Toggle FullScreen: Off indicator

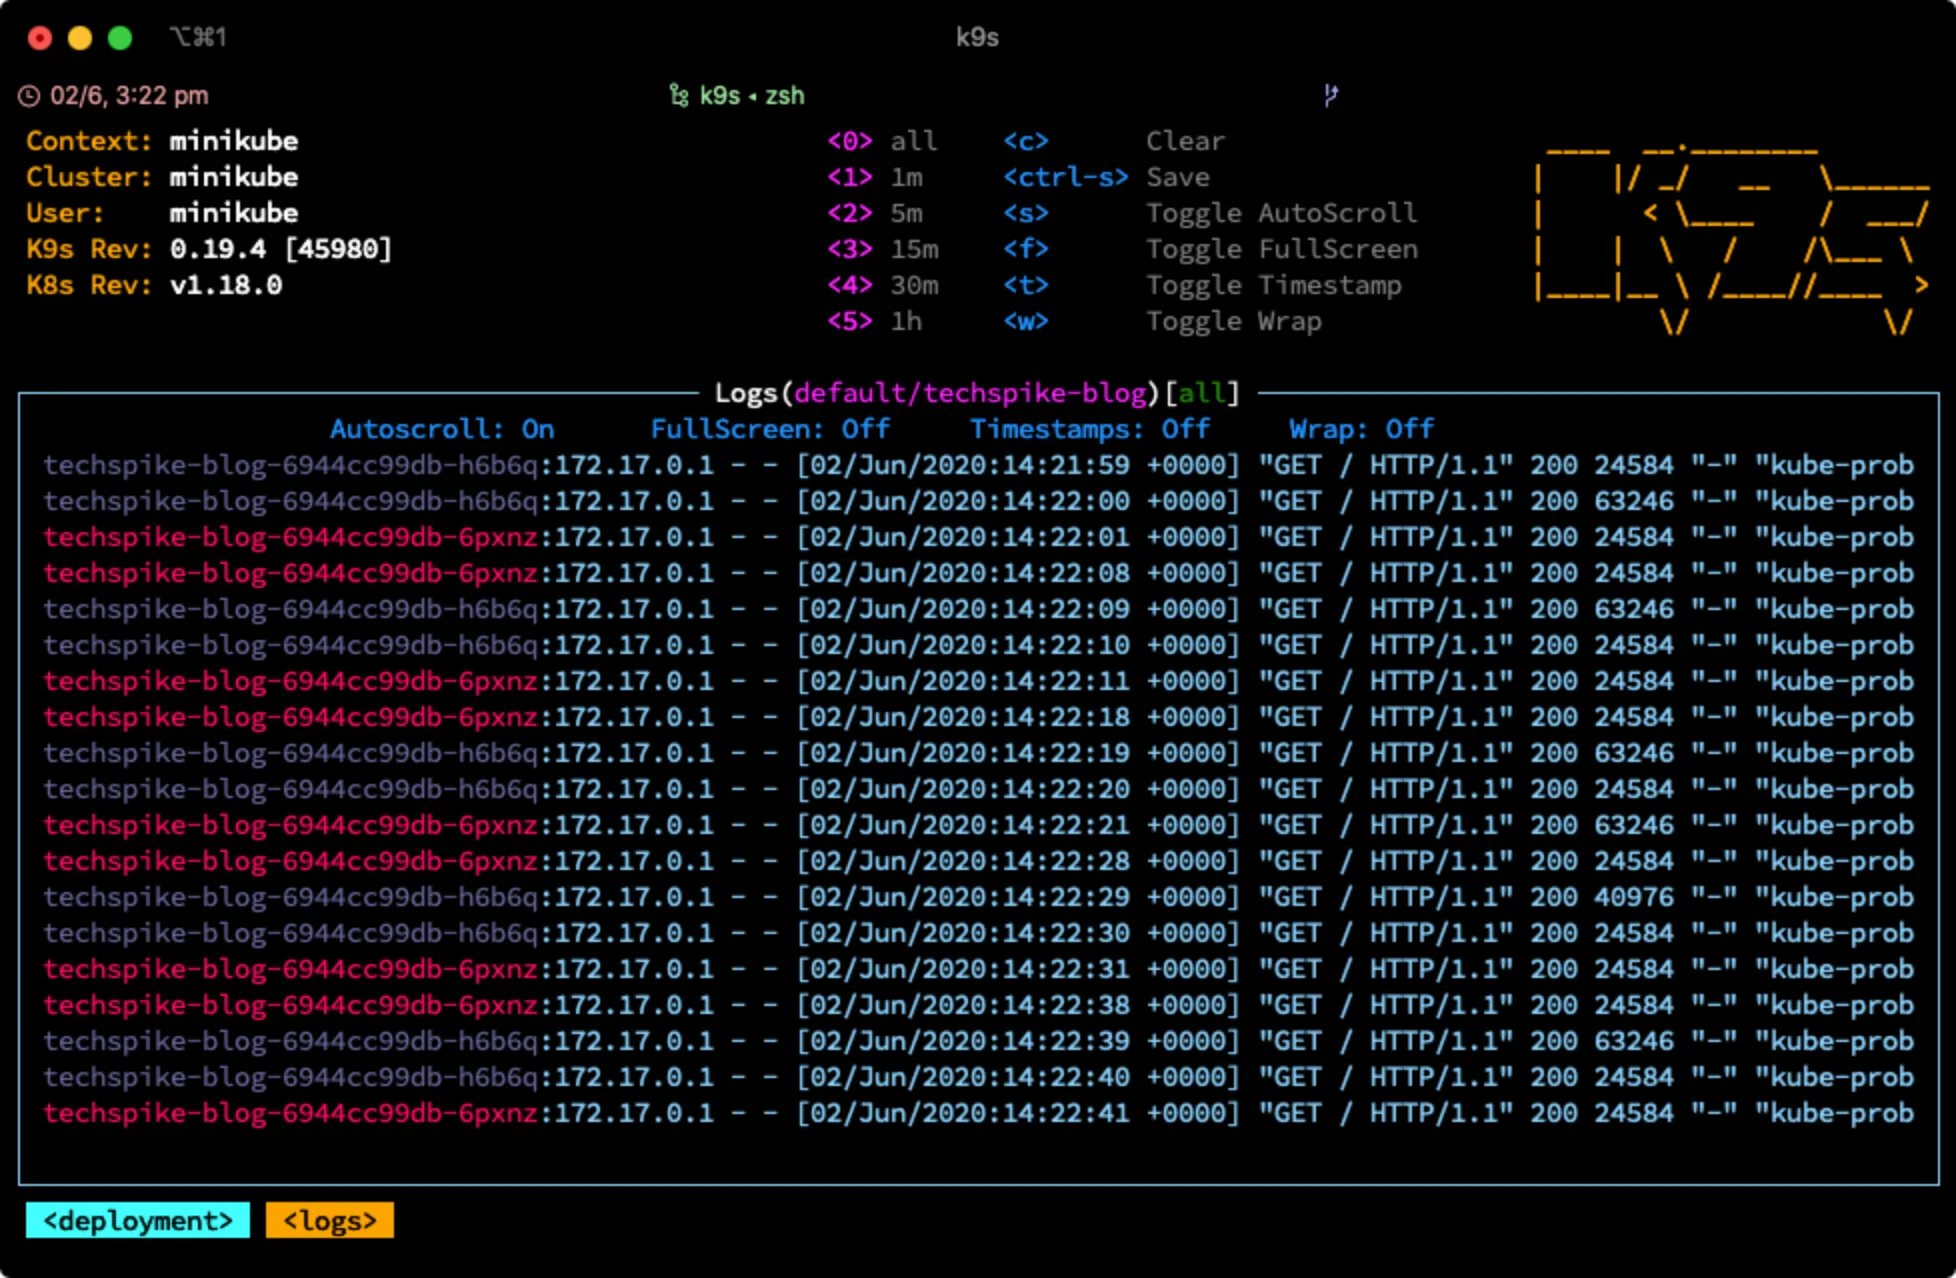(x=770, y=429)
